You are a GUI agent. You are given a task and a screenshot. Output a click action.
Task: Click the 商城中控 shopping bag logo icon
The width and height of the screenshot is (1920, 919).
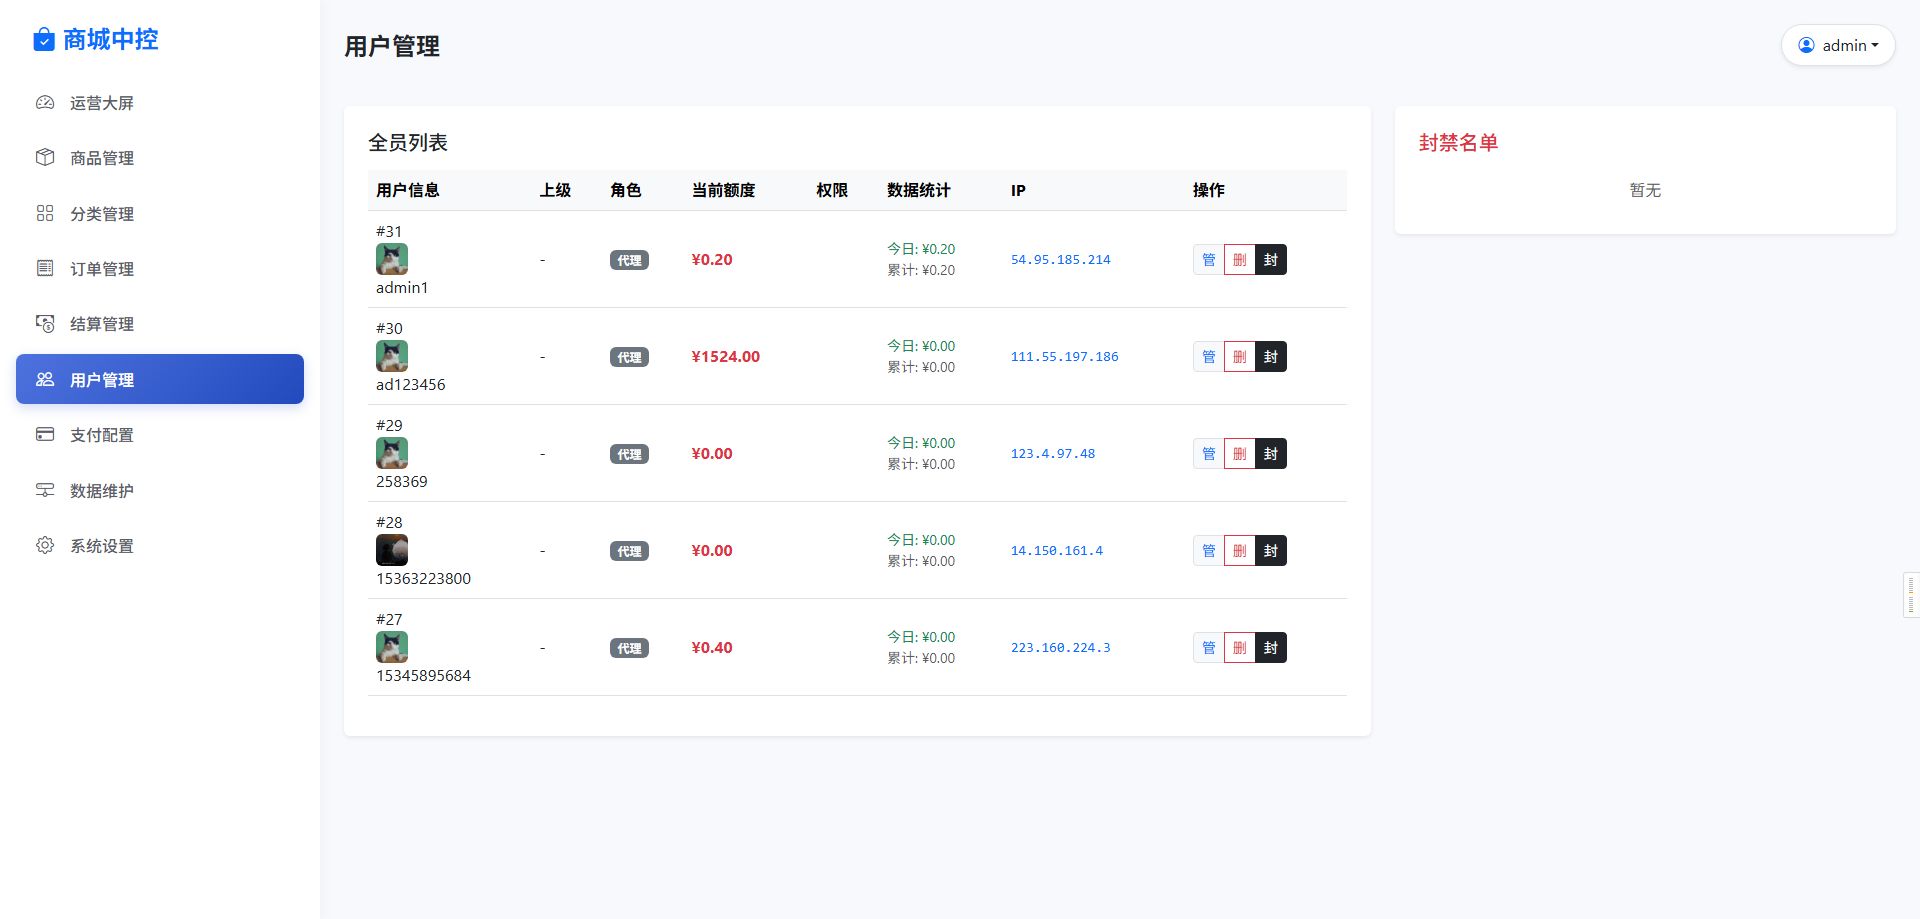coord(44,40)
